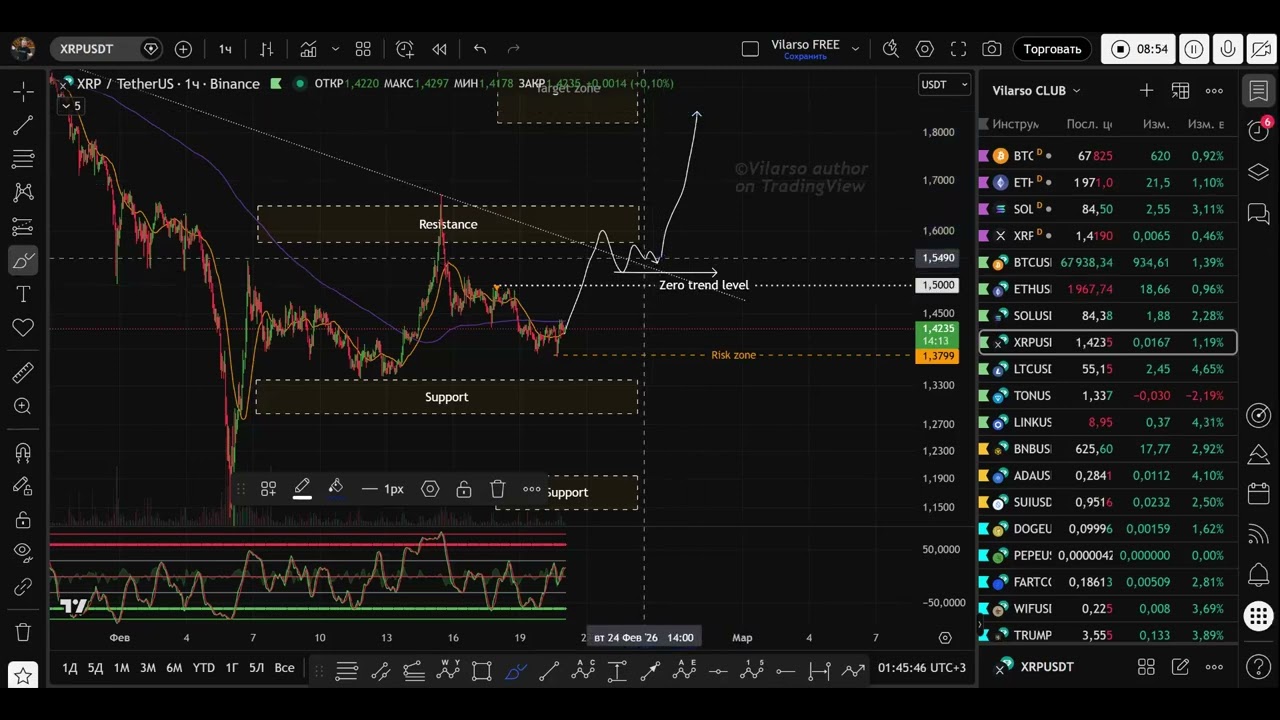Open the 1ч timeframe selector
This screenshot has width=1280, height=720.
[225, 48]
